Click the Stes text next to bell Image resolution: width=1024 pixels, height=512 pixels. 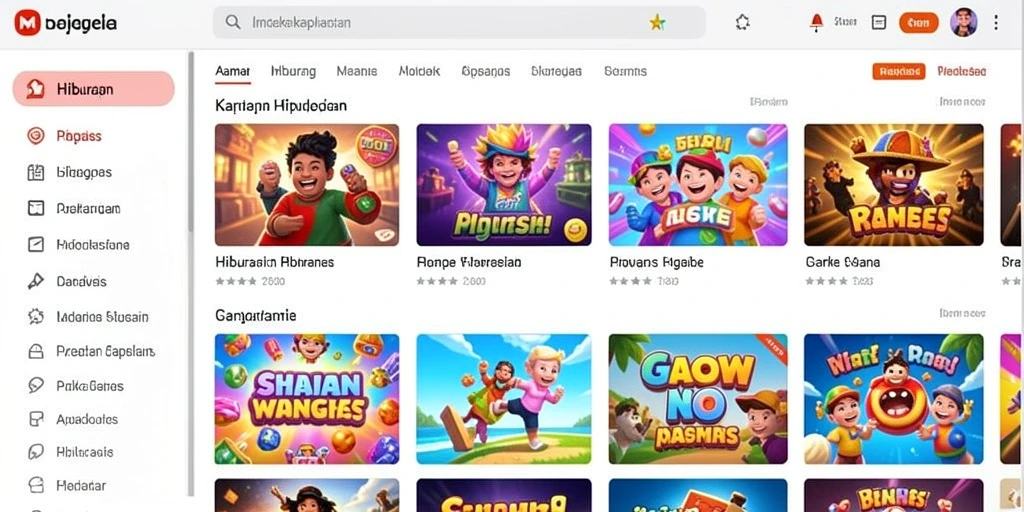[845, 22]
